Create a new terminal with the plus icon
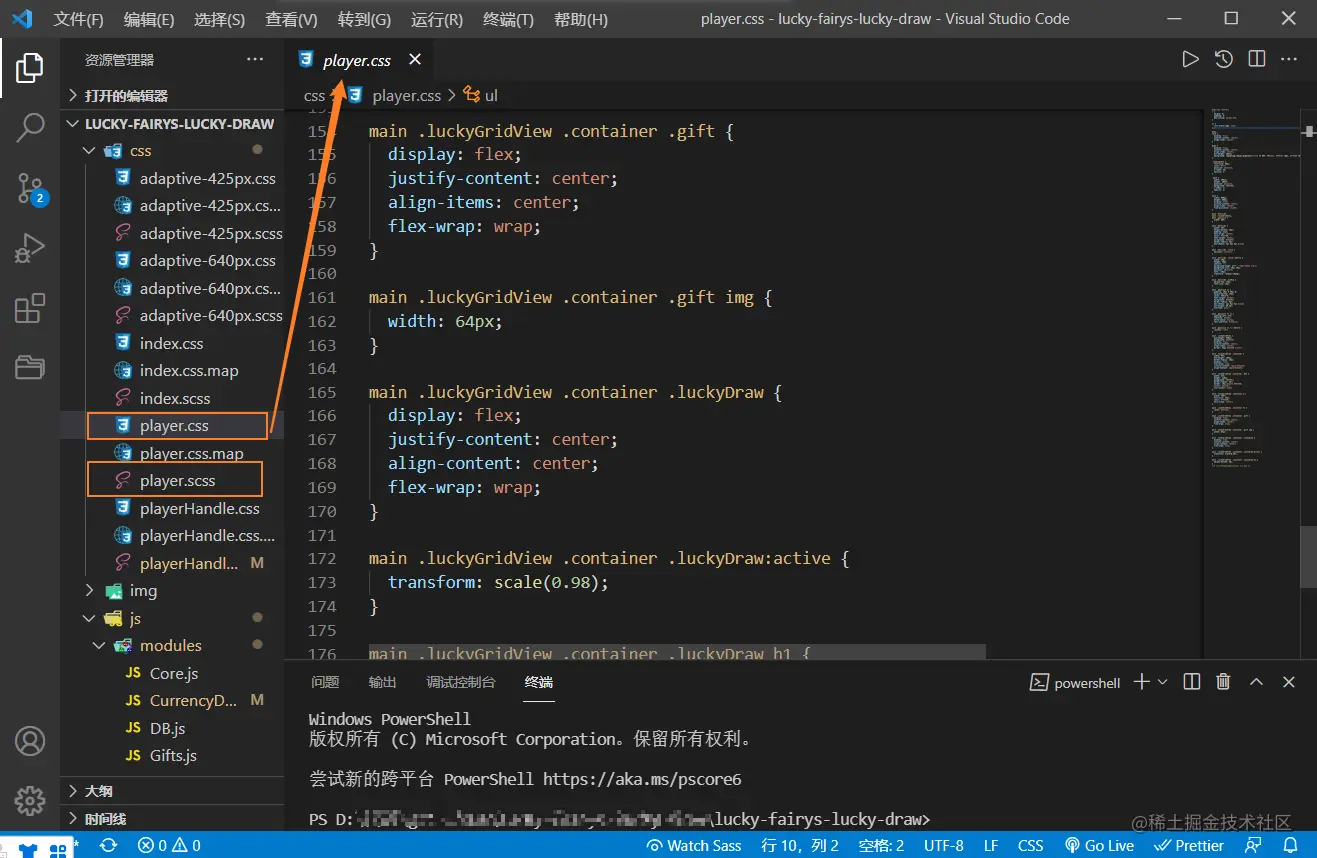Image resolution: width=1317 pixels, height=858 pixels. point(1141,682)
